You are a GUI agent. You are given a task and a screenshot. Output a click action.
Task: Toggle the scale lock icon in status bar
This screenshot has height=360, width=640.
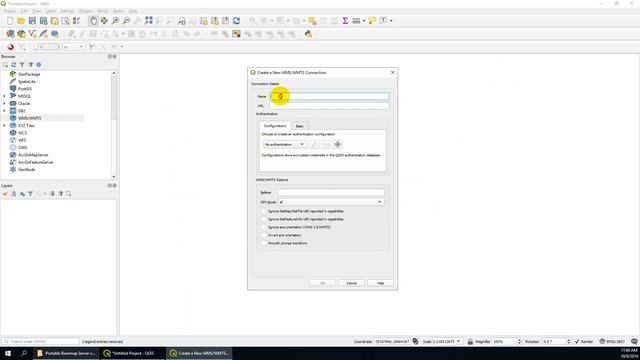(470, 342)
